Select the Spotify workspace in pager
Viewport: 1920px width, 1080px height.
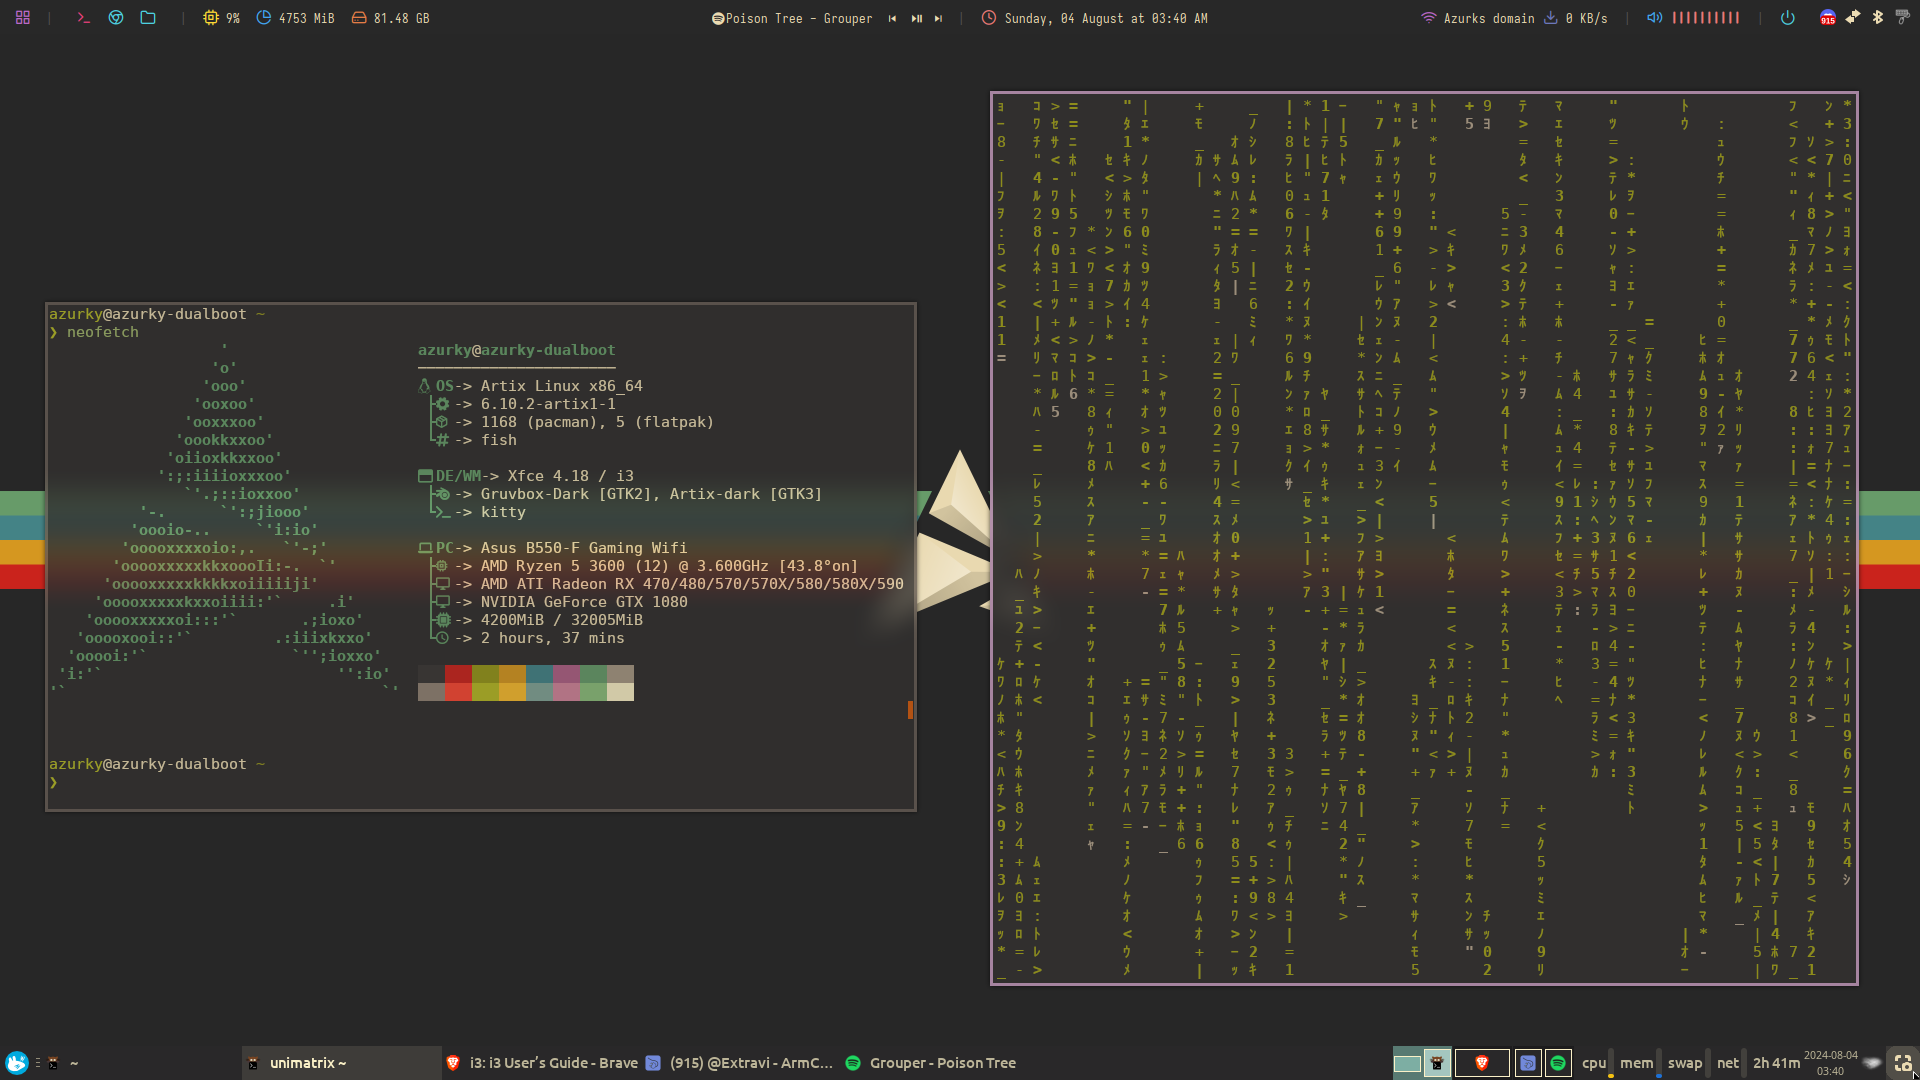pos(1558,1063)
